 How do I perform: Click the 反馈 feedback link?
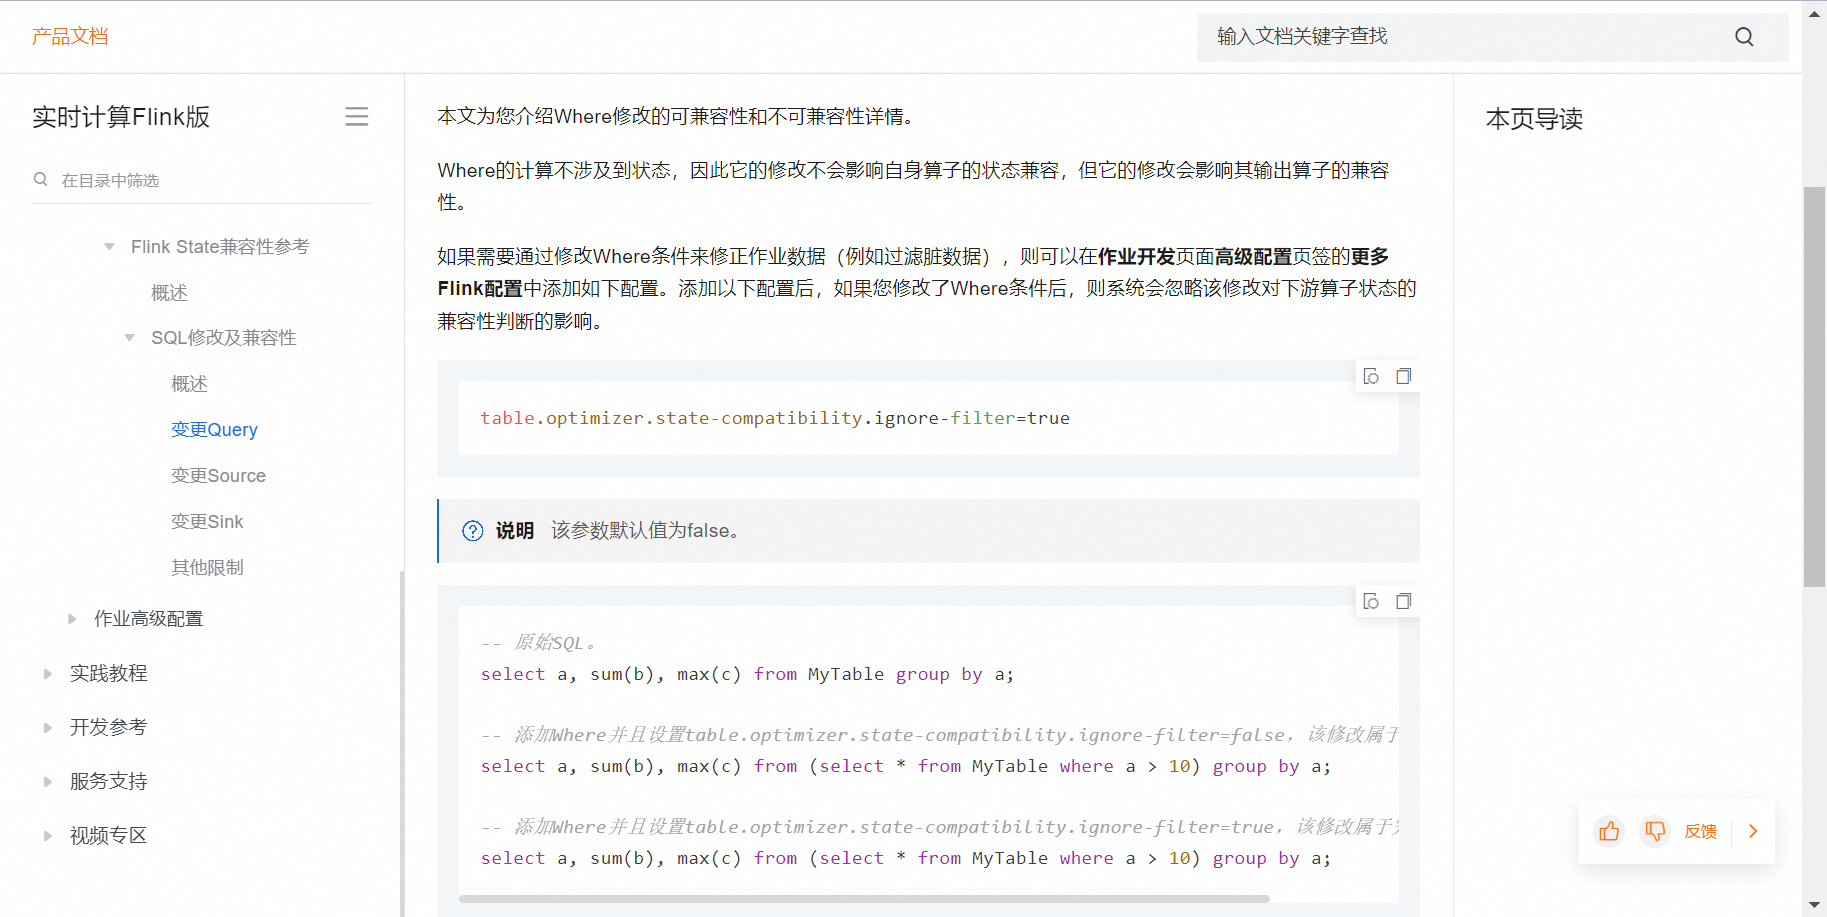click(1700, 831)
